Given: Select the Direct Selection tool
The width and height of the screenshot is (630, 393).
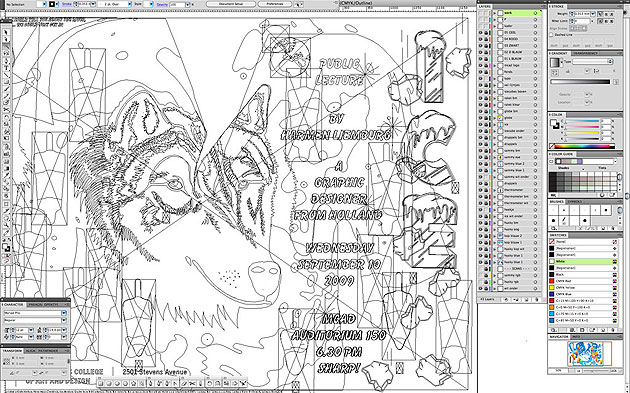Looking at the screenshot, I should (x=6, y=39).
